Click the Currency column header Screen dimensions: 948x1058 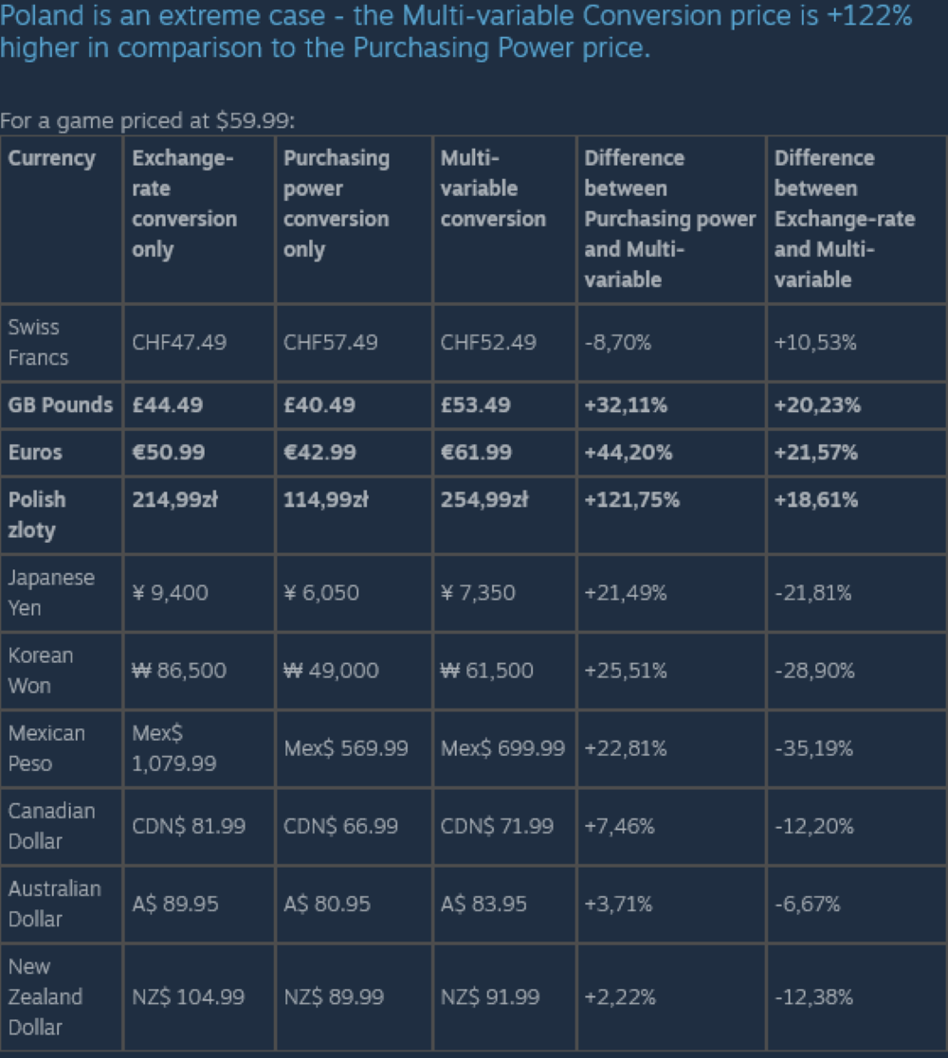click(61, 219)
